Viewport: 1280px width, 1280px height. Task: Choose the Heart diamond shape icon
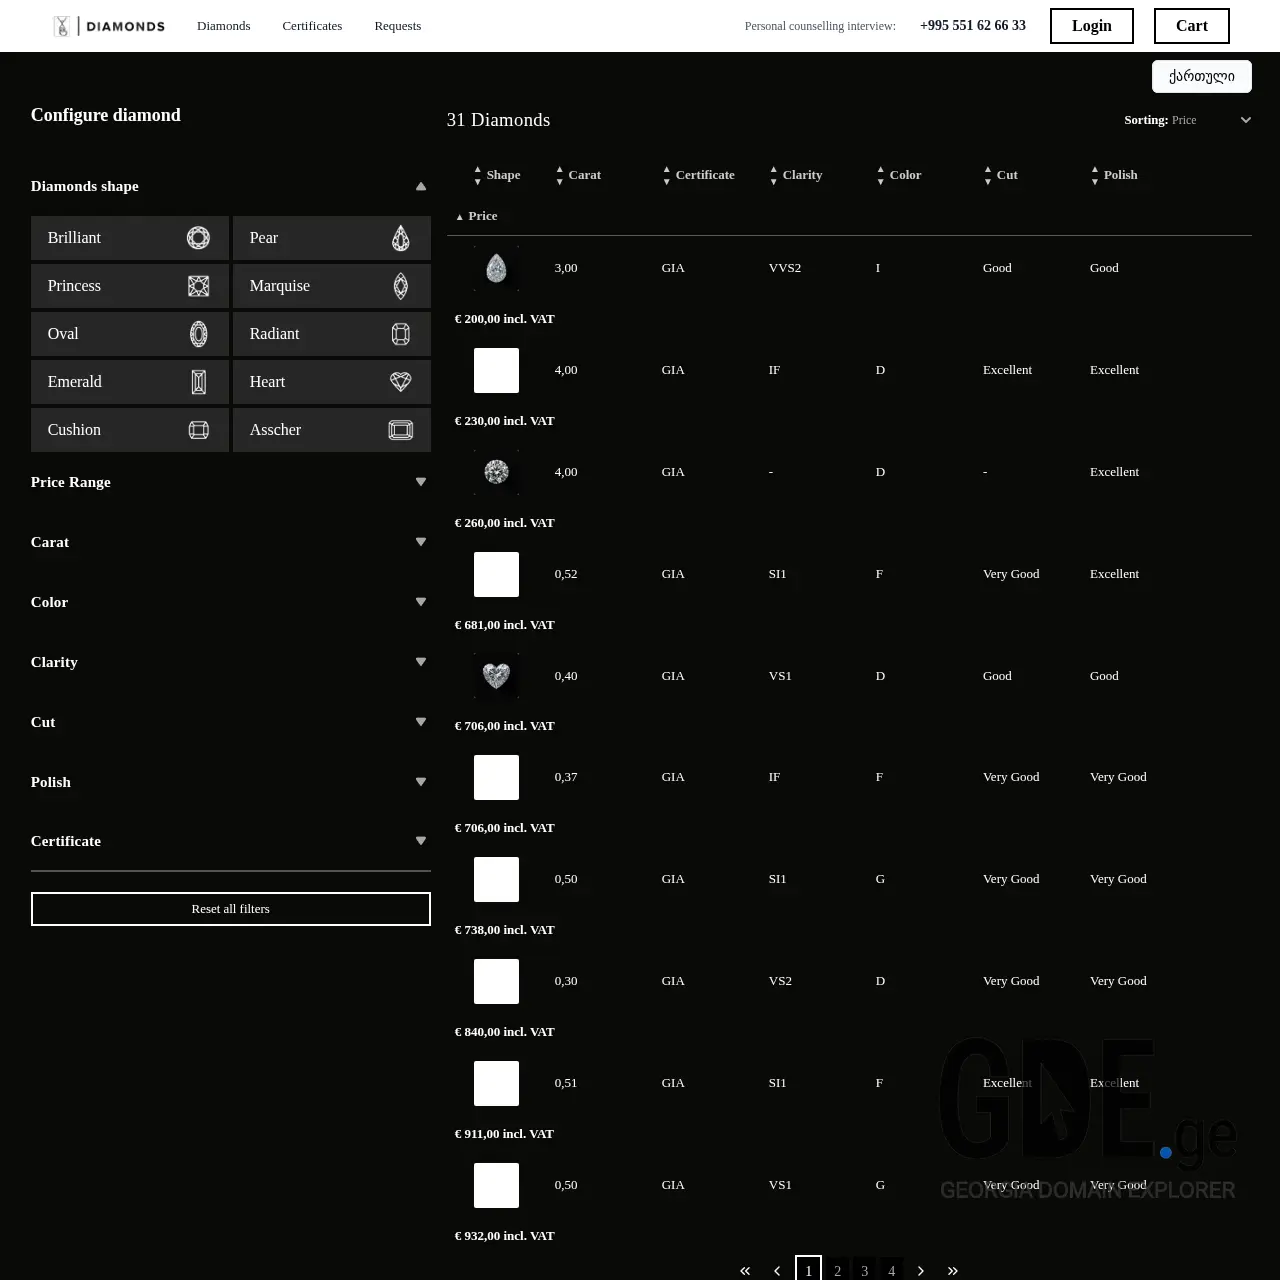coord(400,382)
